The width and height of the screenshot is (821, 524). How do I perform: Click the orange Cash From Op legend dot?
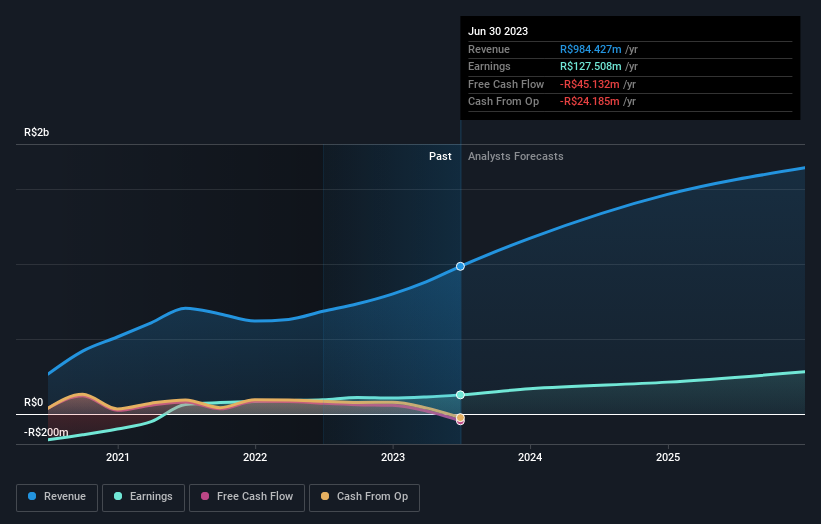325,496
